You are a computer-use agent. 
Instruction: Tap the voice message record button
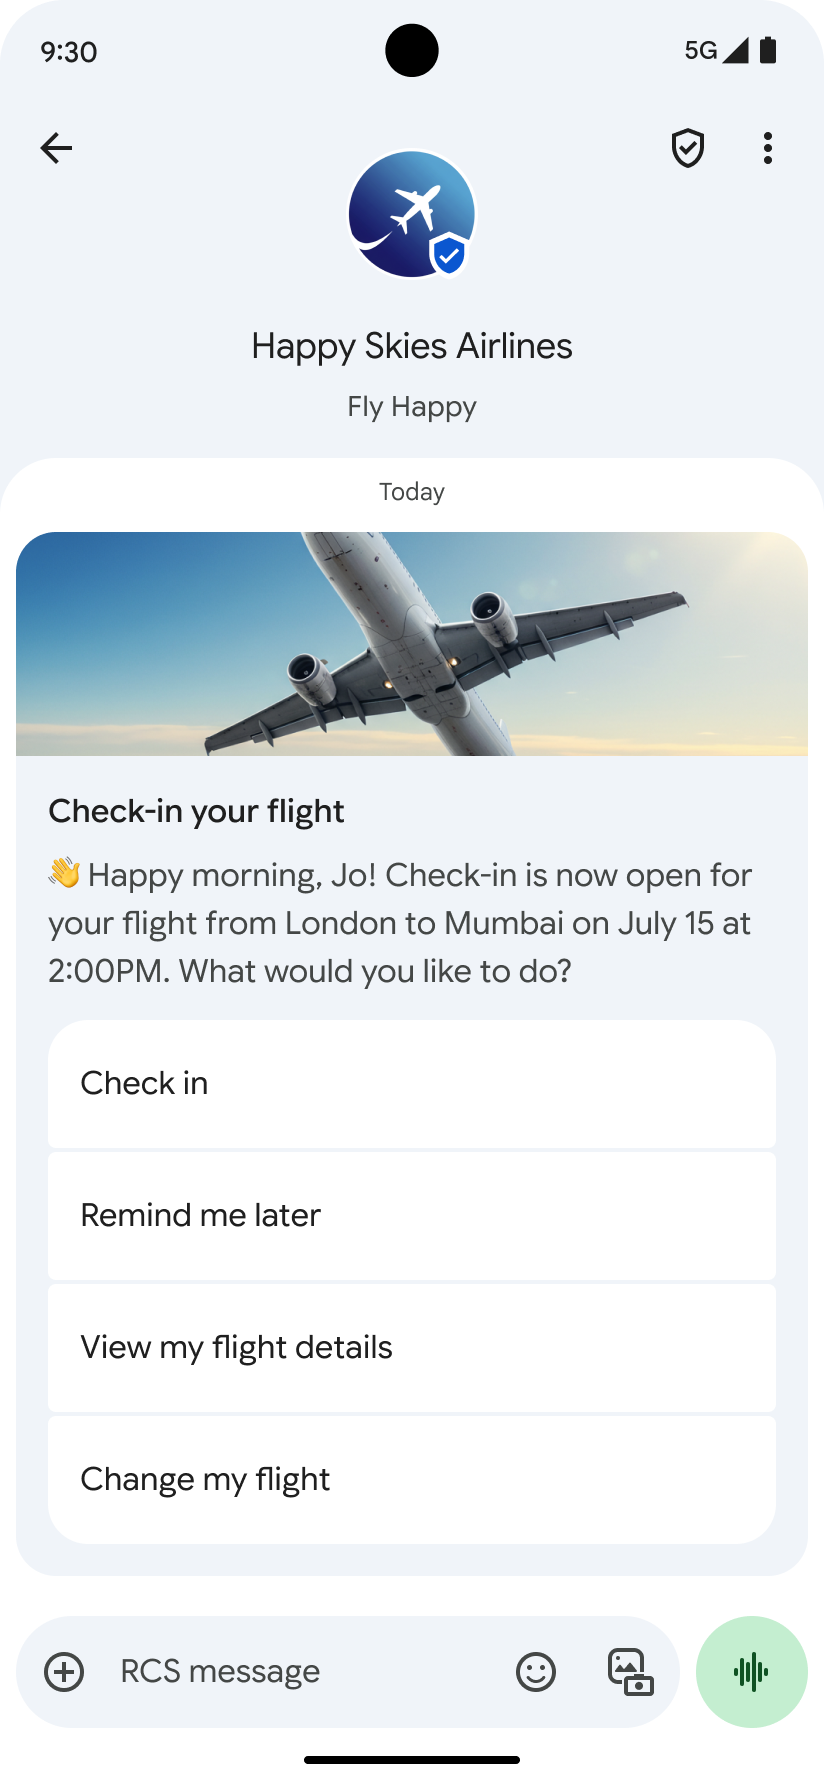[x=752, y=1671]
